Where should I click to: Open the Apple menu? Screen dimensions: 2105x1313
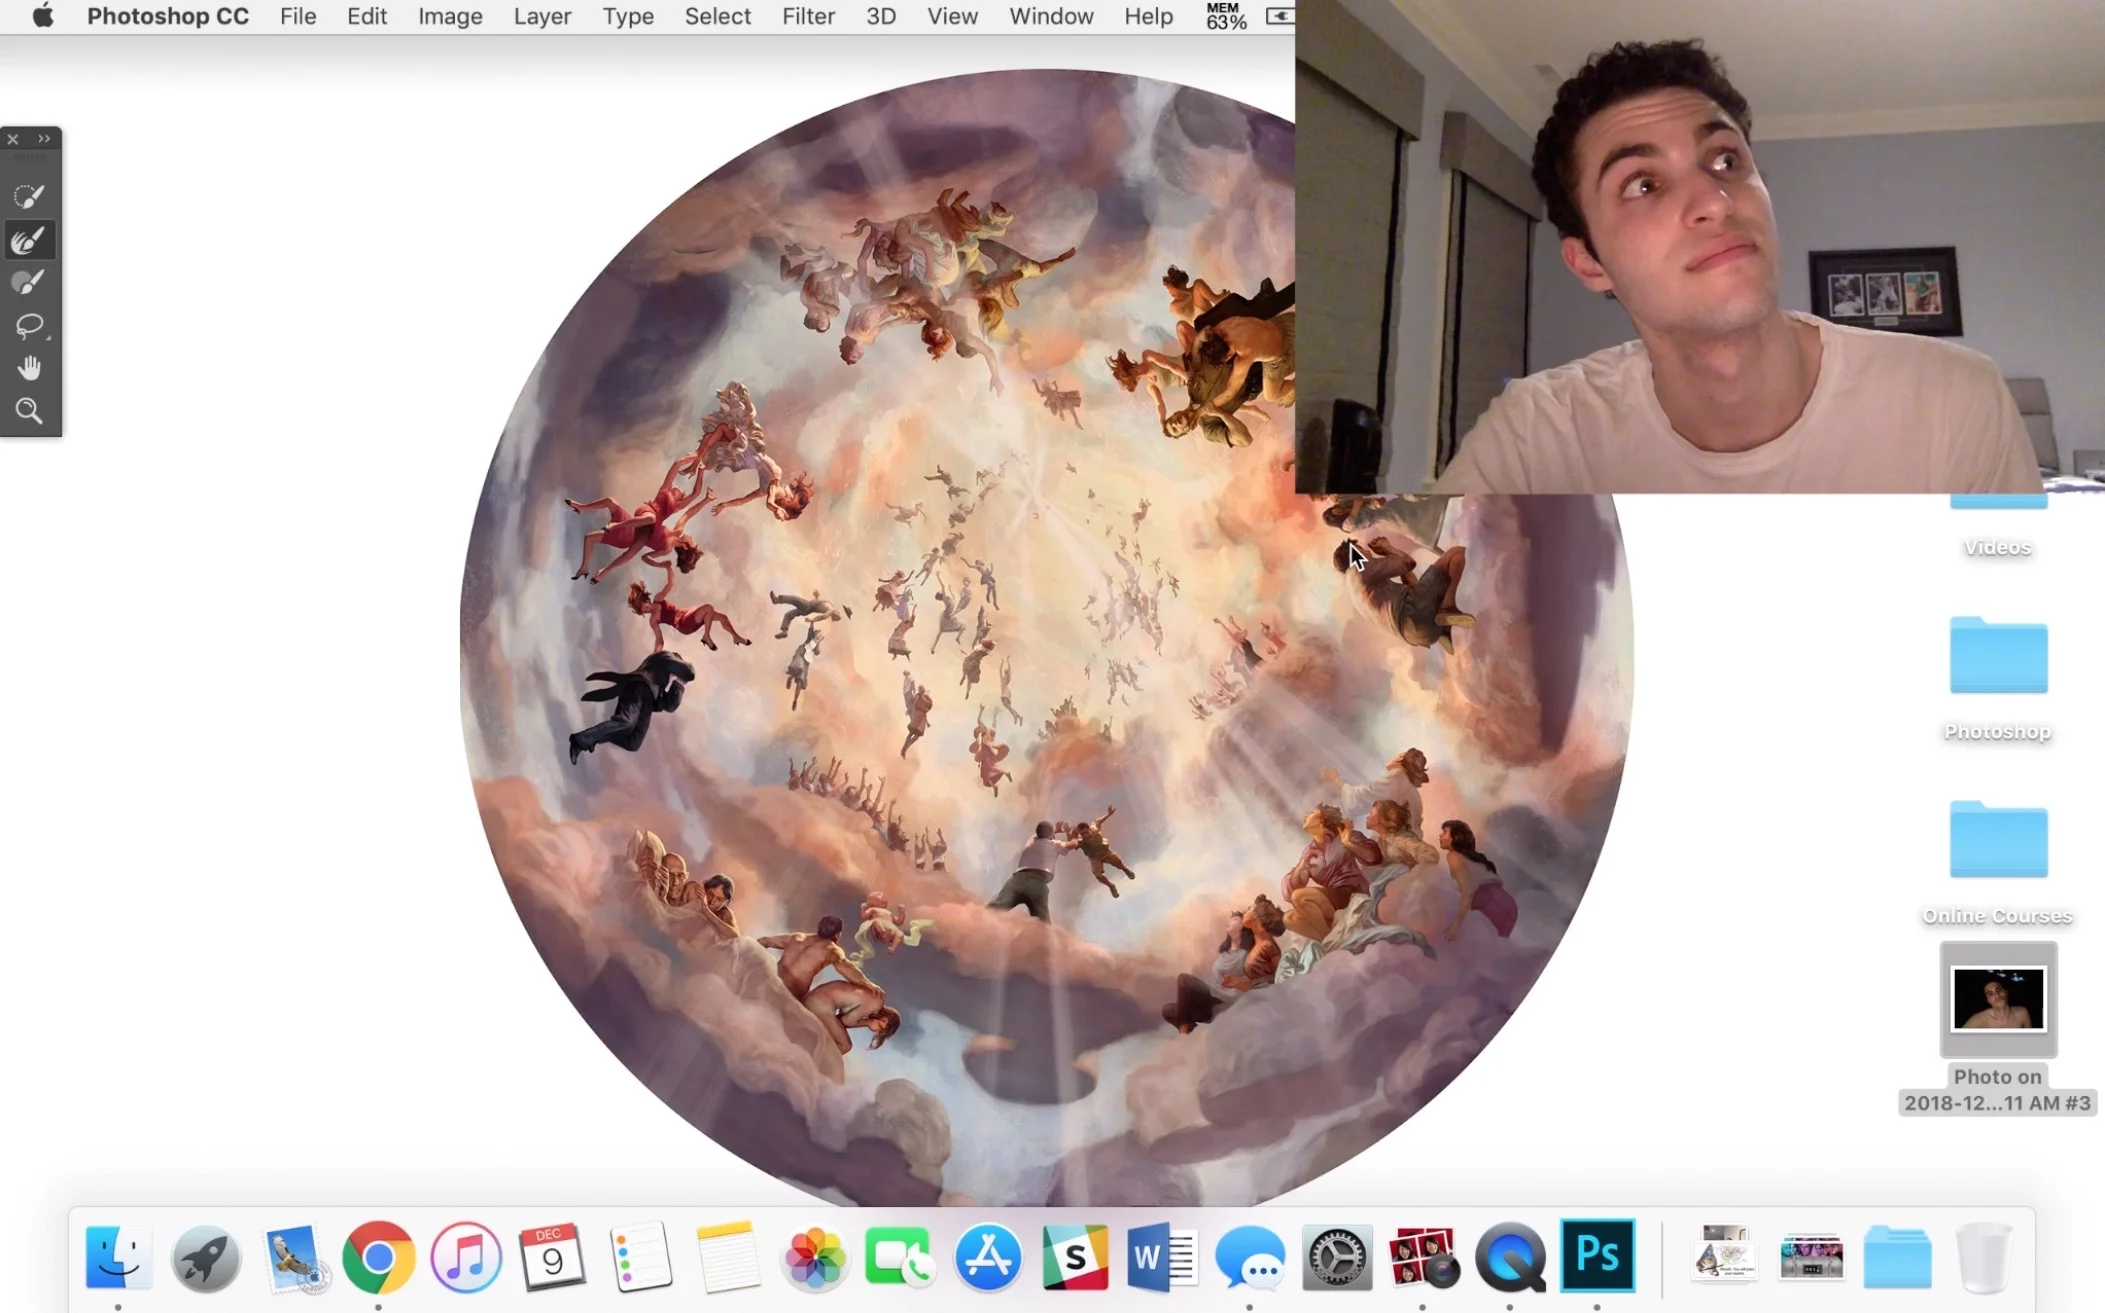click(x=42, y=16)
